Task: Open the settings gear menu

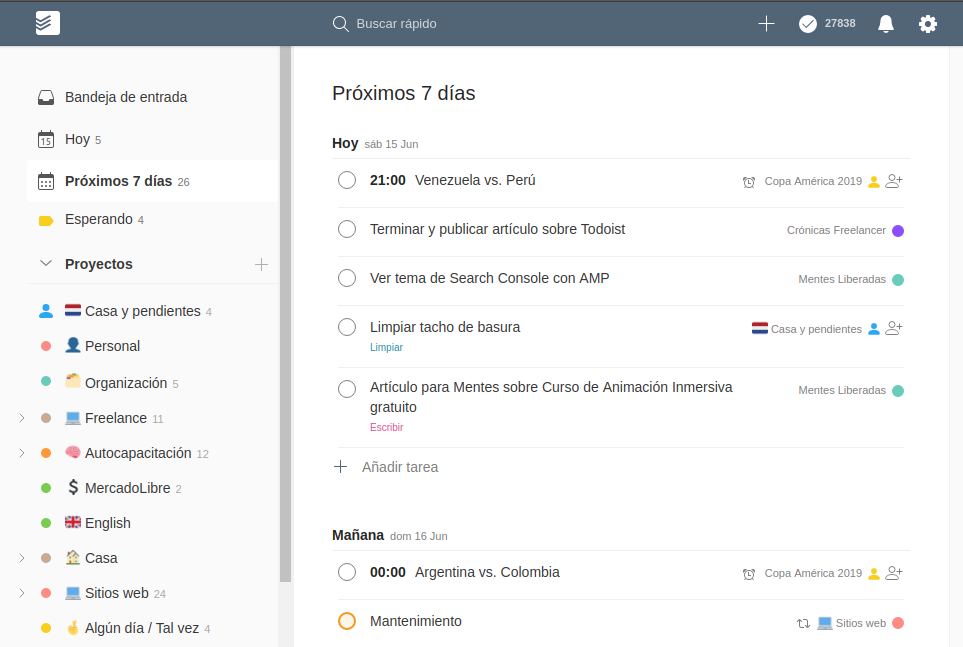Action: 927,24
